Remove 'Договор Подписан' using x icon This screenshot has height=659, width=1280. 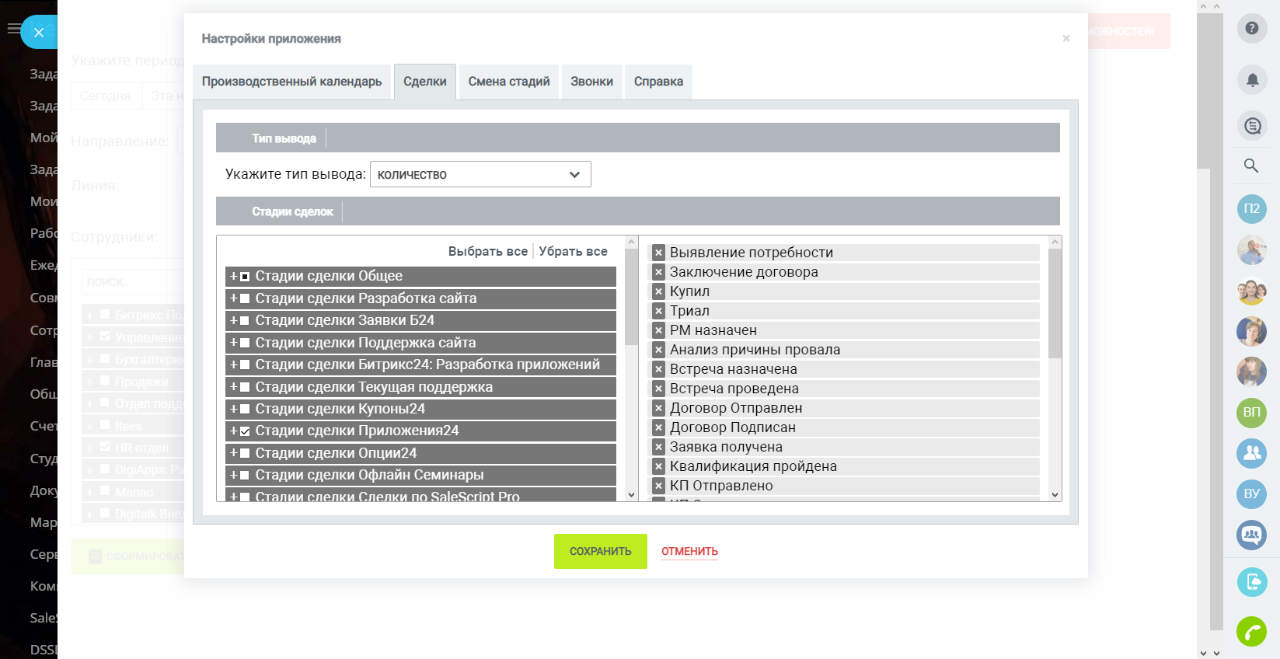pos(659,428)
